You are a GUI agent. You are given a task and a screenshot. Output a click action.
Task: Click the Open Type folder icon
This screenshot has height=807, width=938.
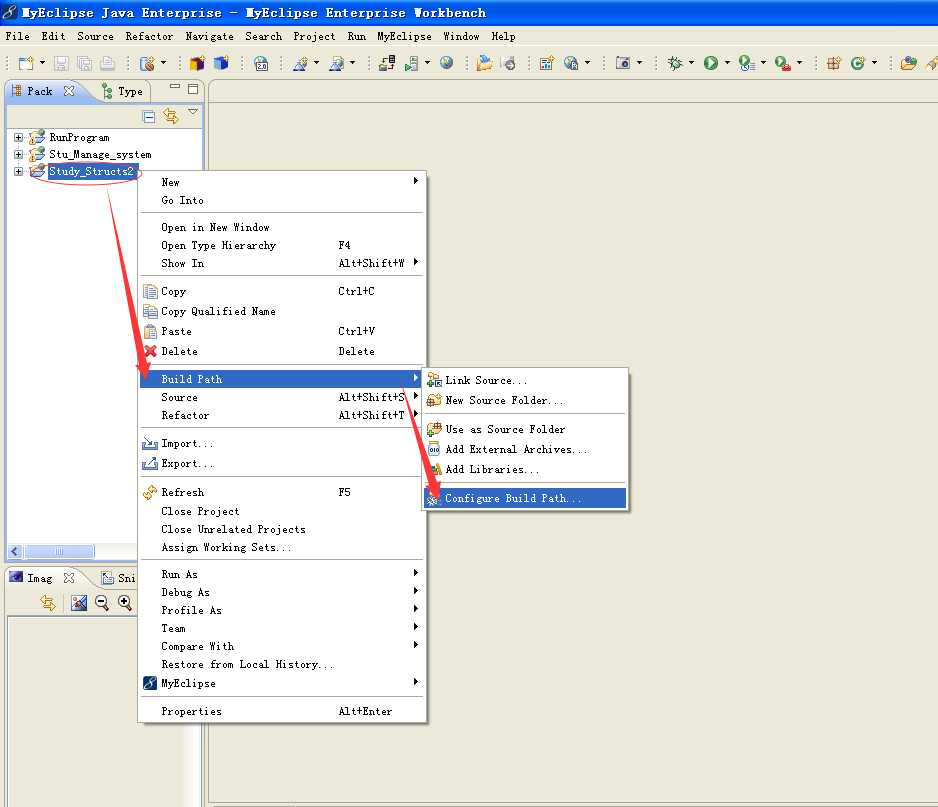[909, 63]
